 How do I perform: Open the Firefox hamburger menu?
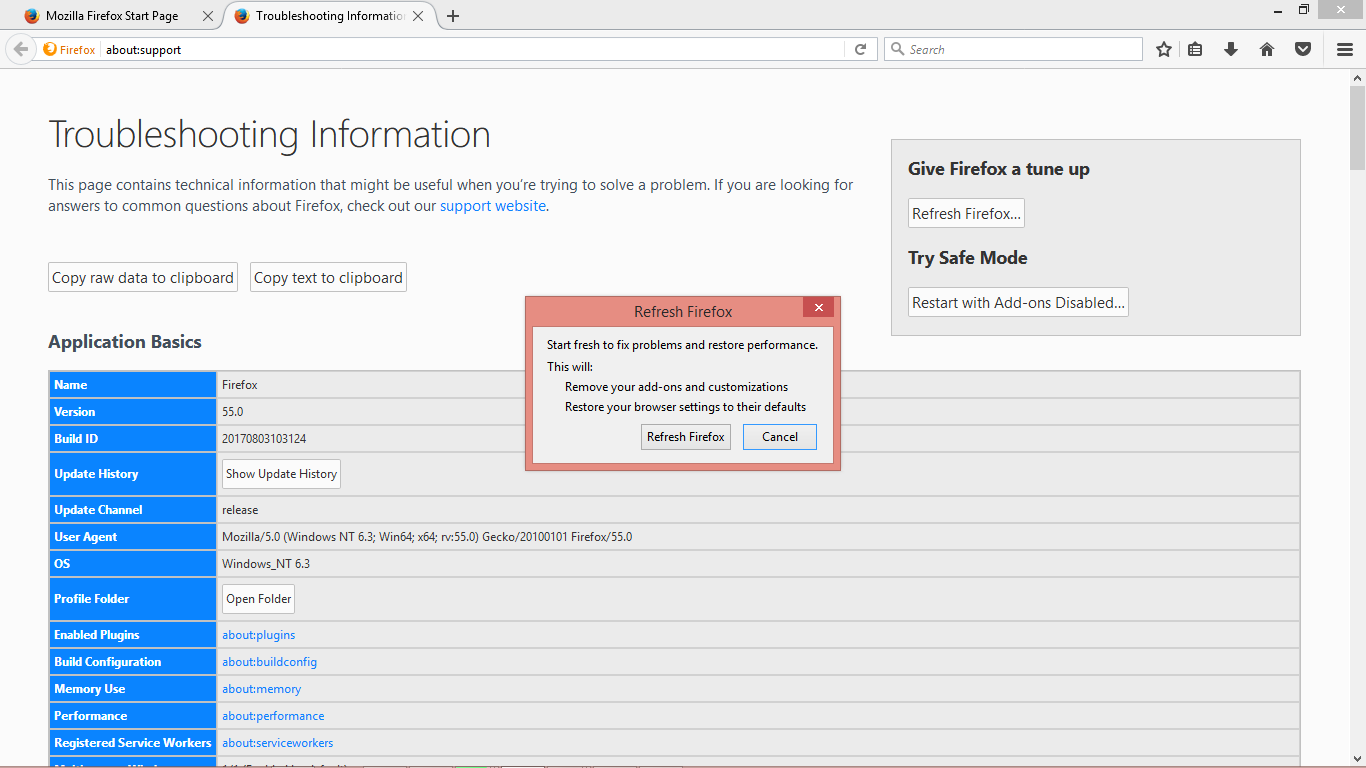(1345, 49)
